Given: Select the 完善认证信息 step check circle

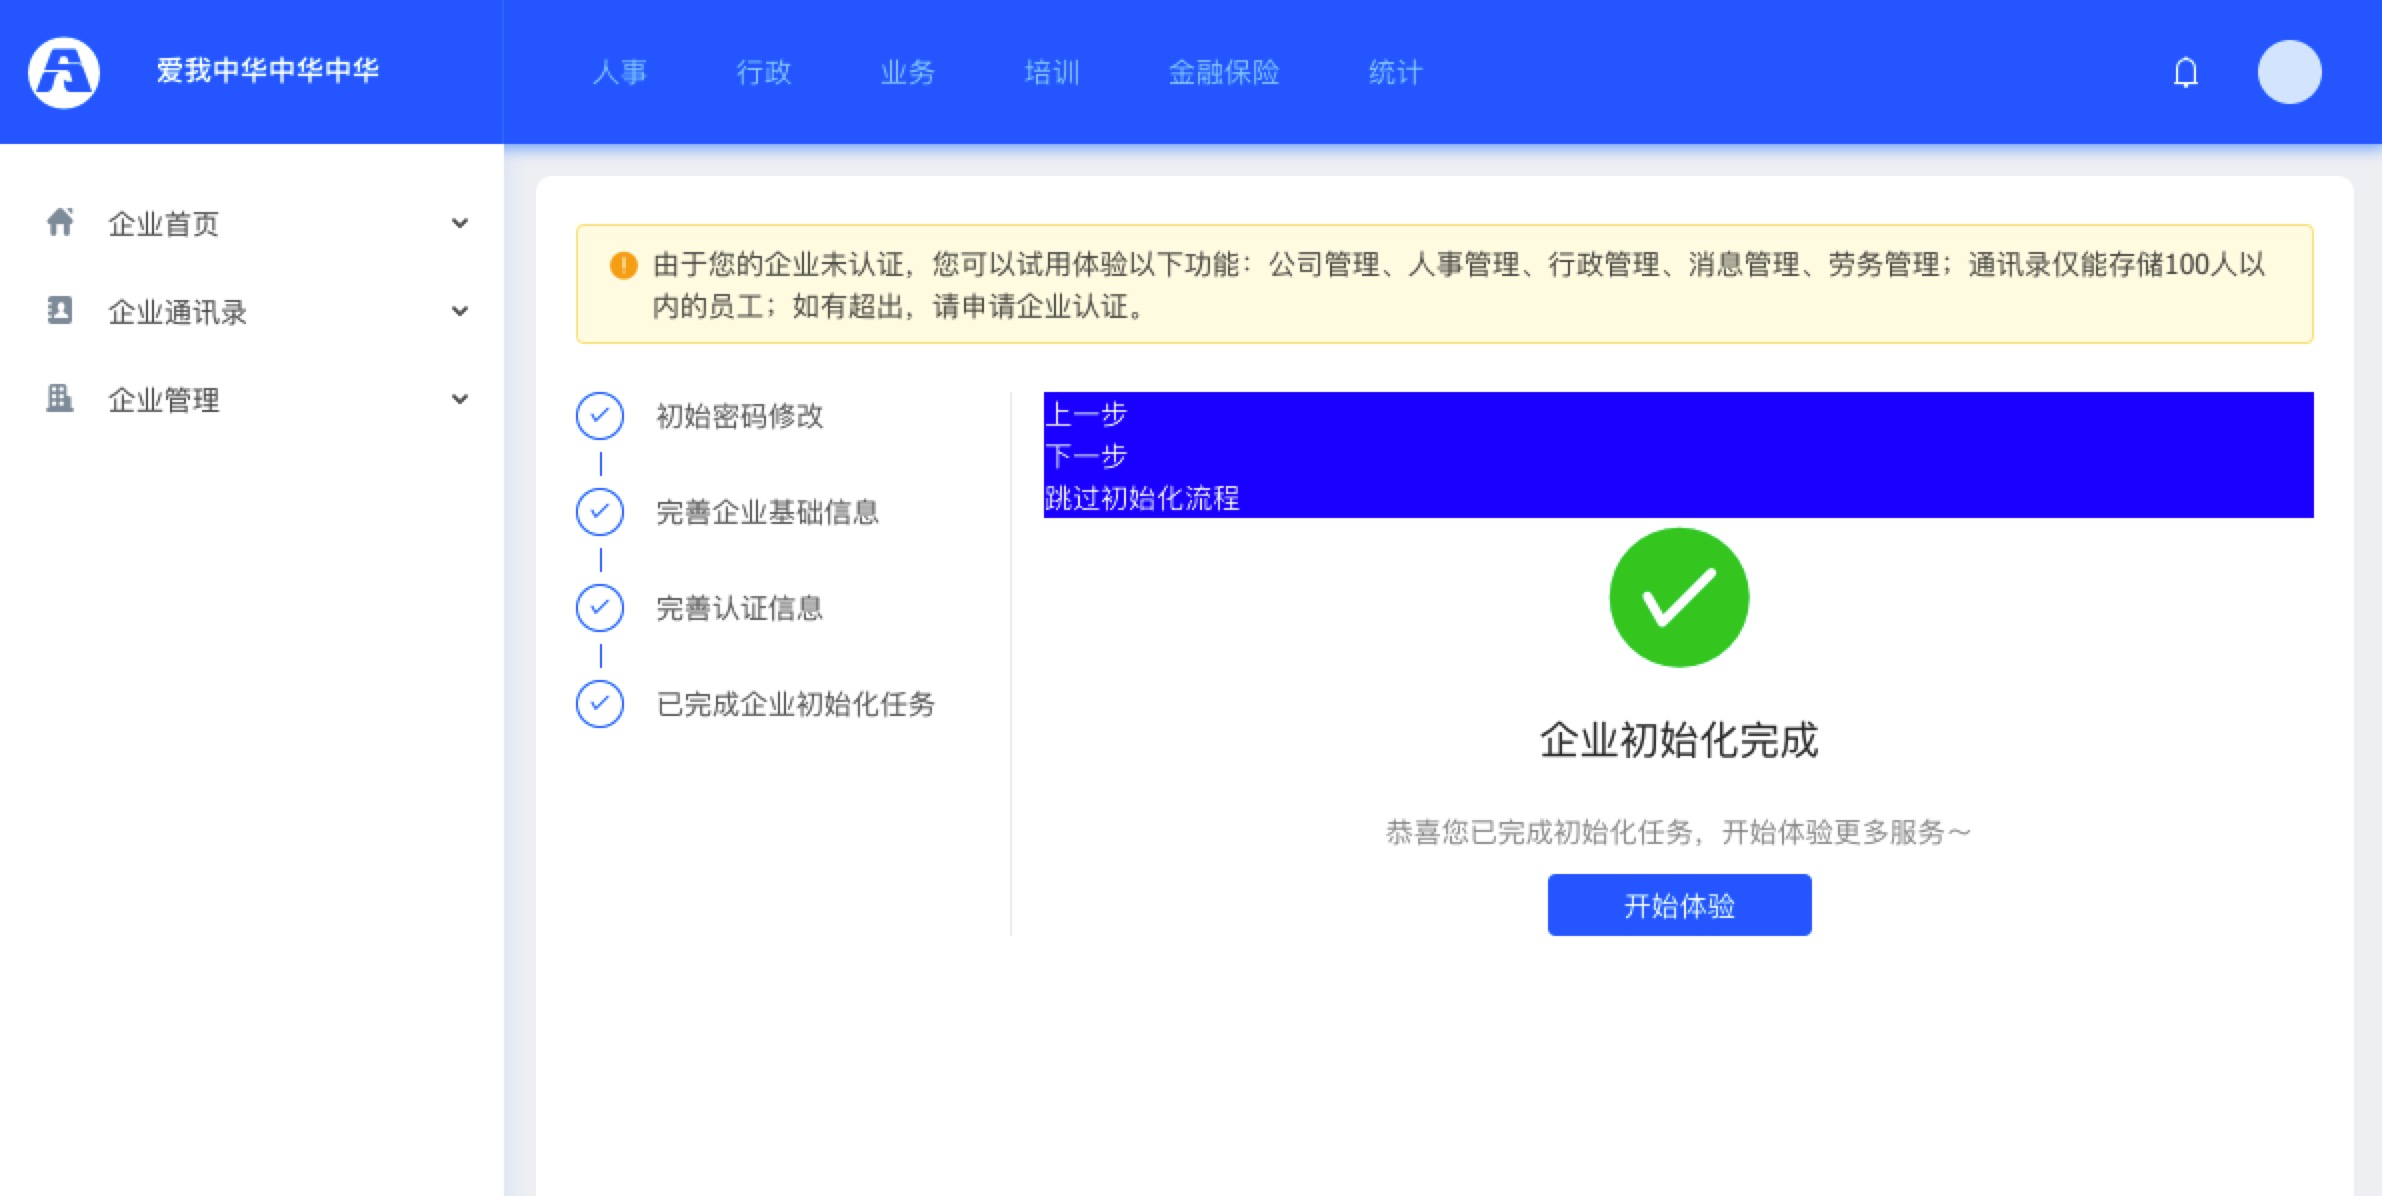Looking at the screenshot, I should click(600, 608).
